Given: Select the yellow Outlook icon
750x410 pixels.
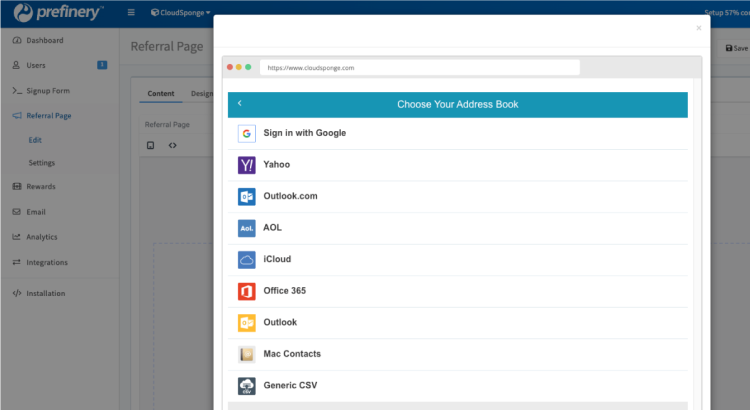Looking at the screenshot, I should [247, 323].
